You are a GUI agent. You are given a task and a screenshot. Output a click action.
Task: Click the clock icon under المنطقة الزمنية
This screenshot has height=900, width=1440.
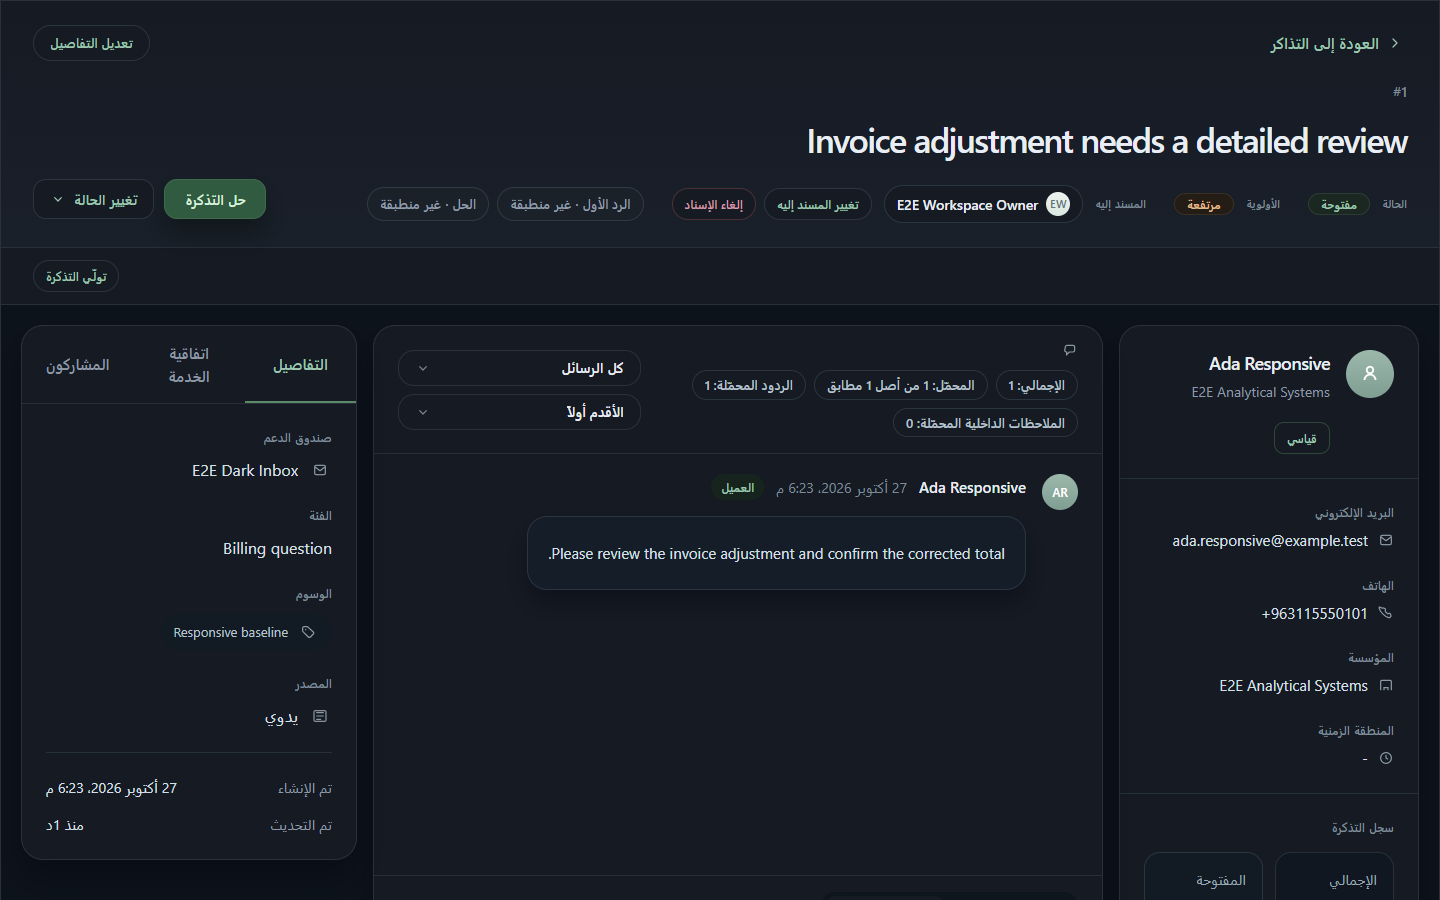click(x=1386, y=758)
